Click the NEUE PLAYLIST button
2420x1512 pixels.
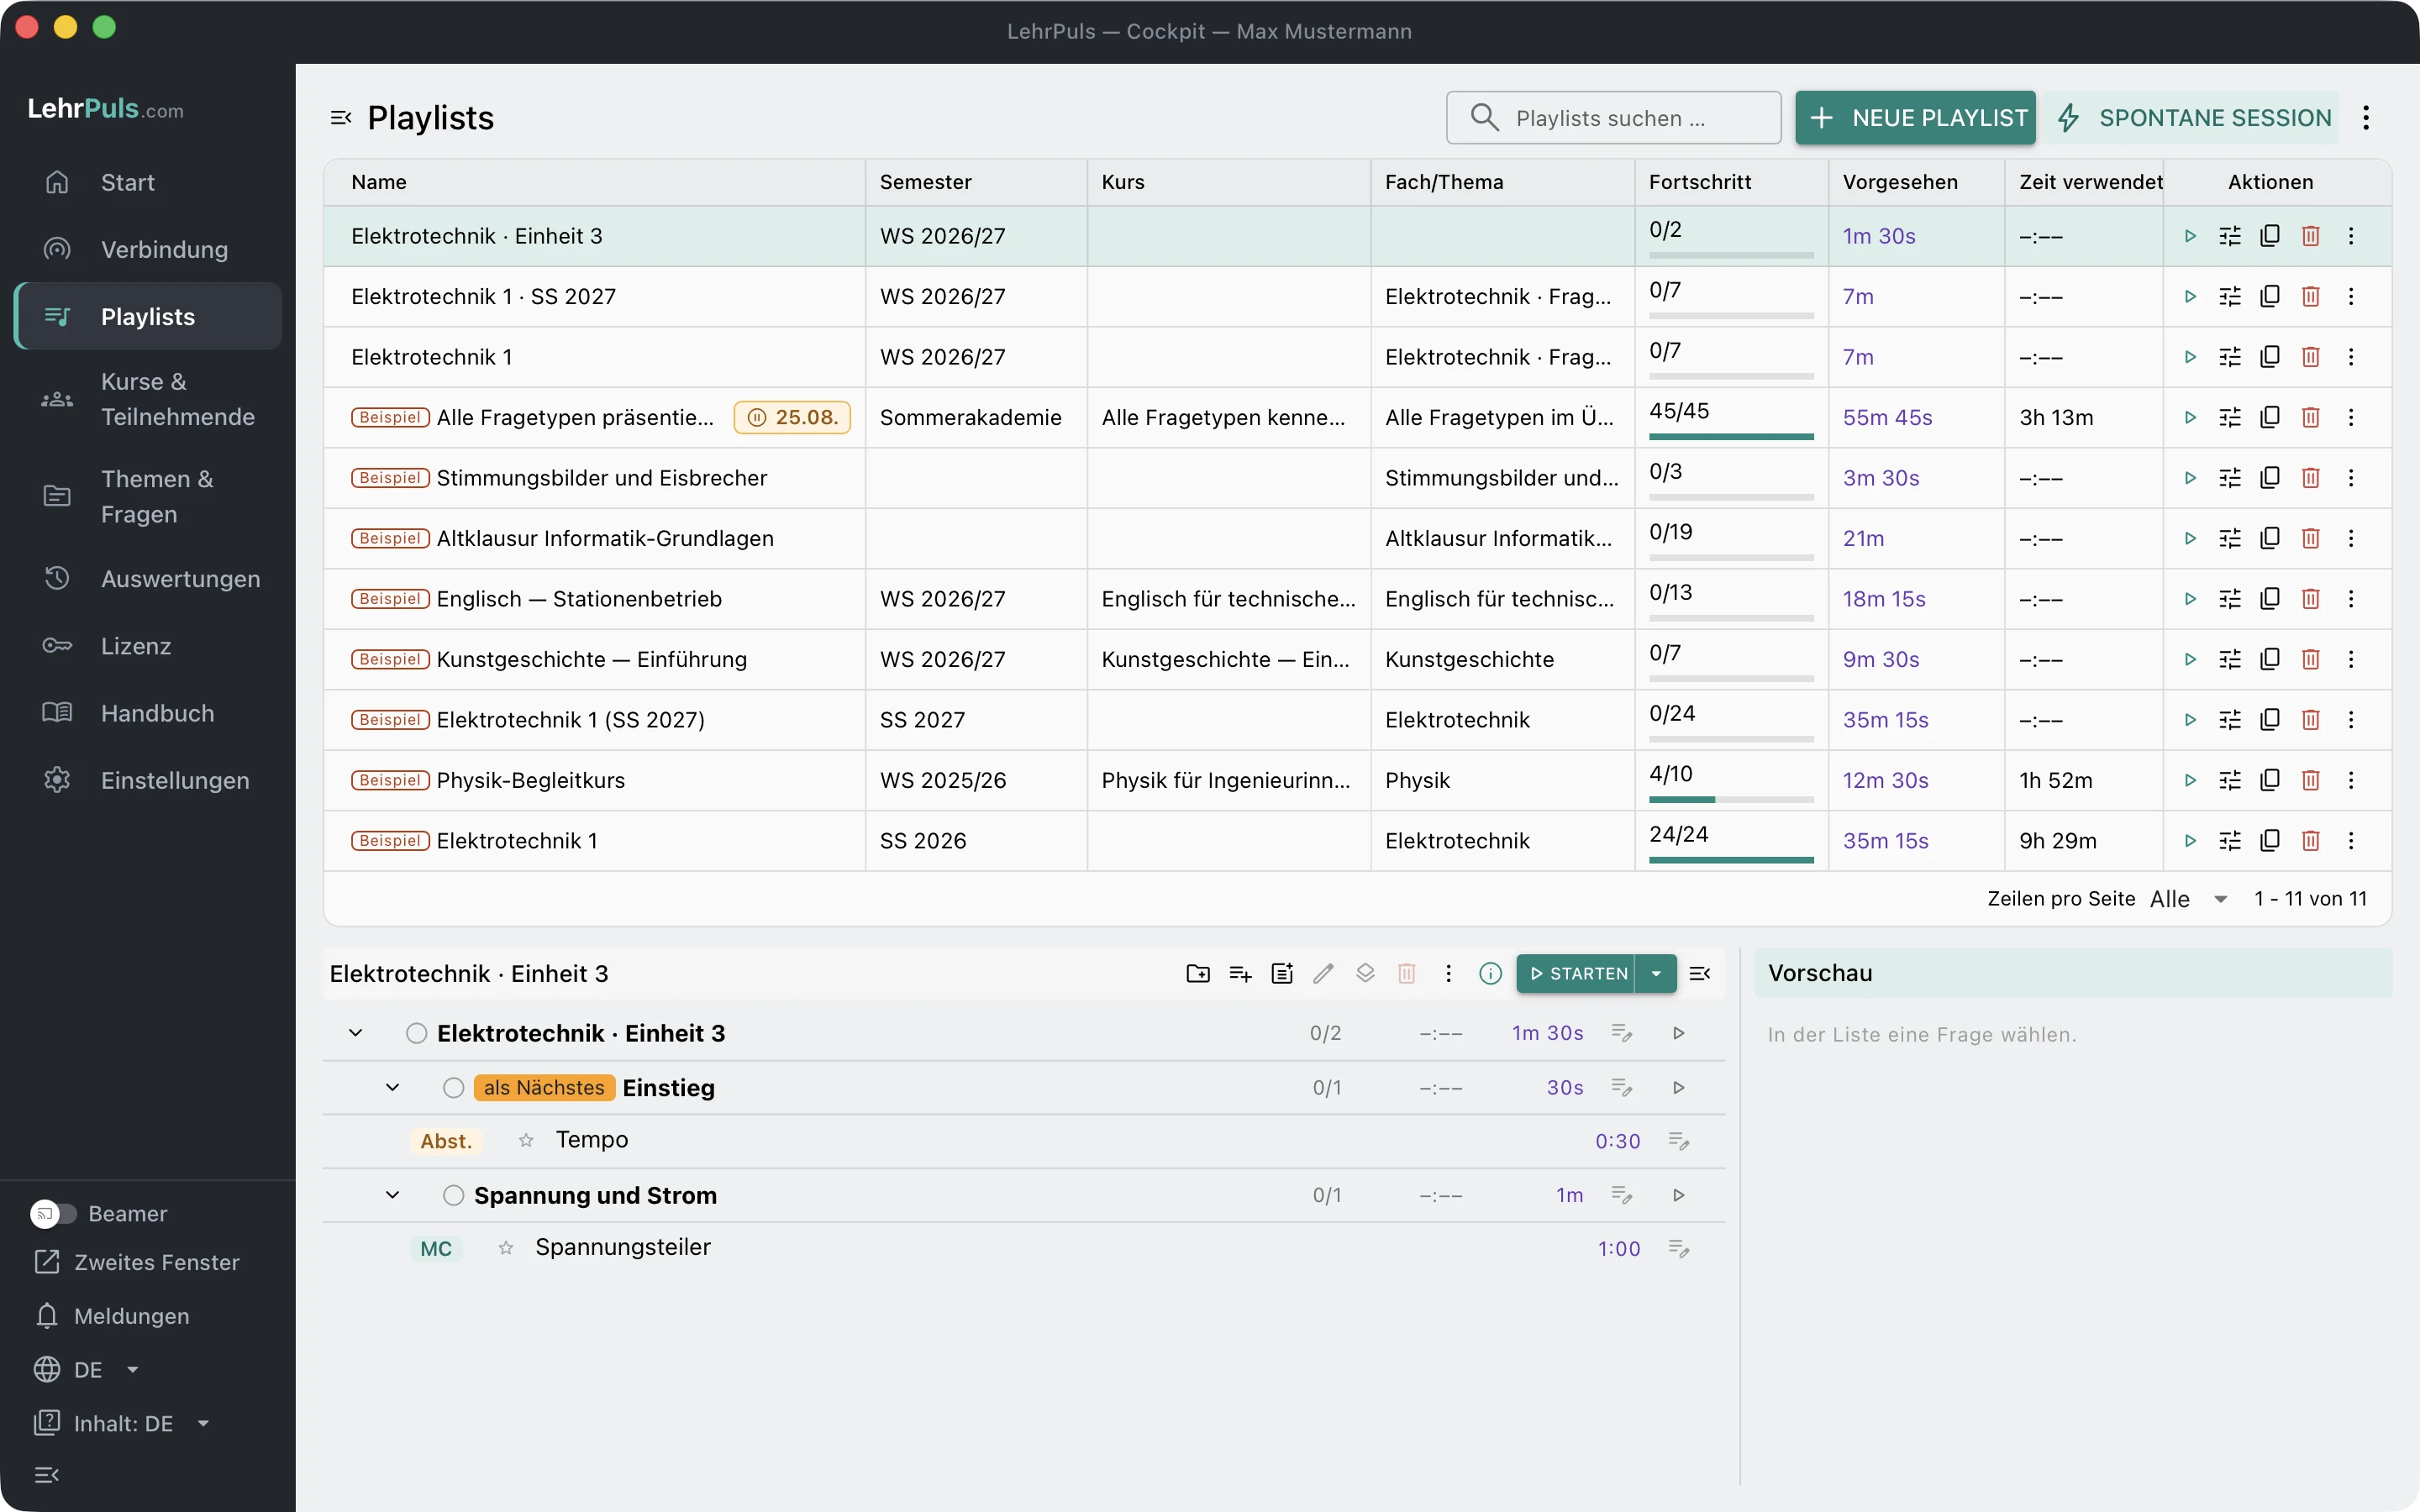pyautogui.click(x=1915, y=118)
